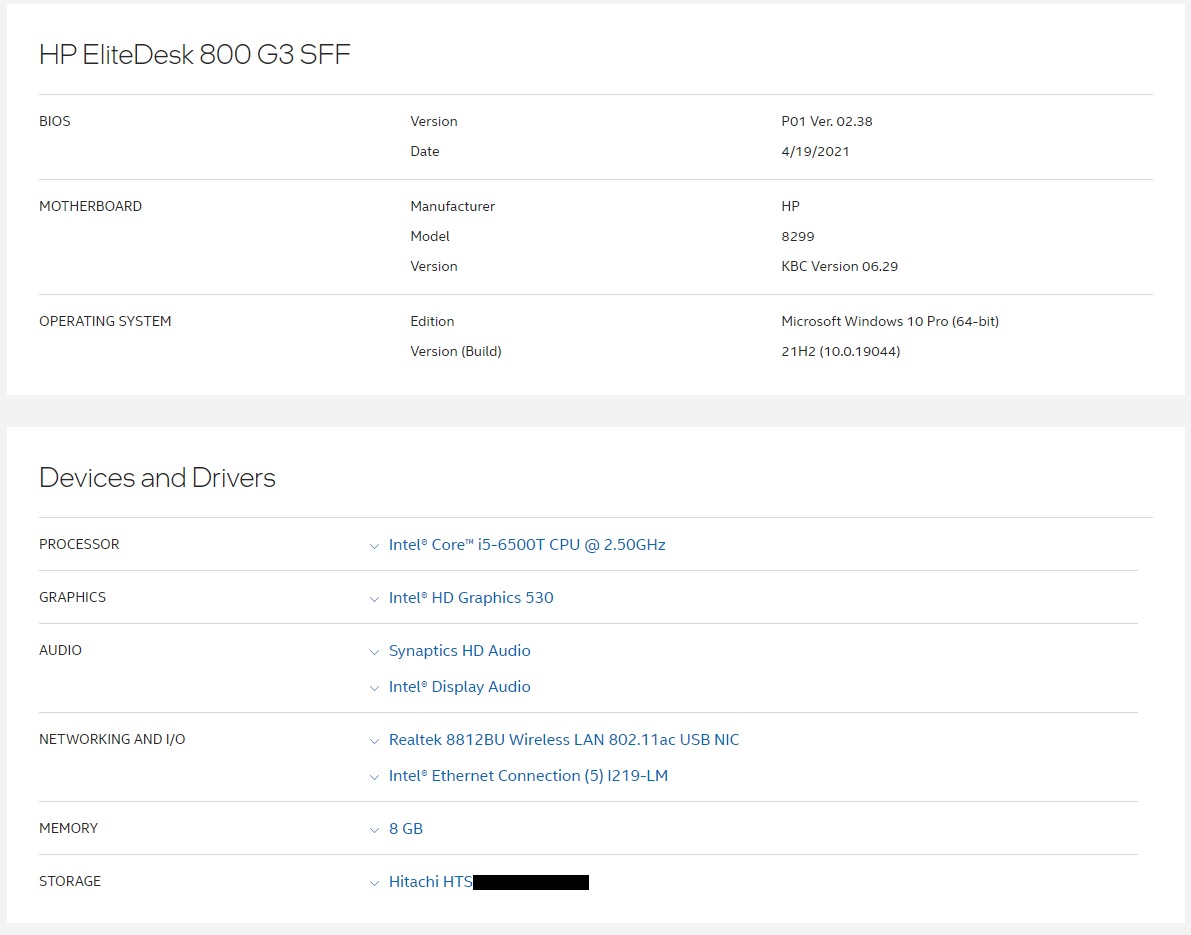Select the Model field label

(430, 236)
